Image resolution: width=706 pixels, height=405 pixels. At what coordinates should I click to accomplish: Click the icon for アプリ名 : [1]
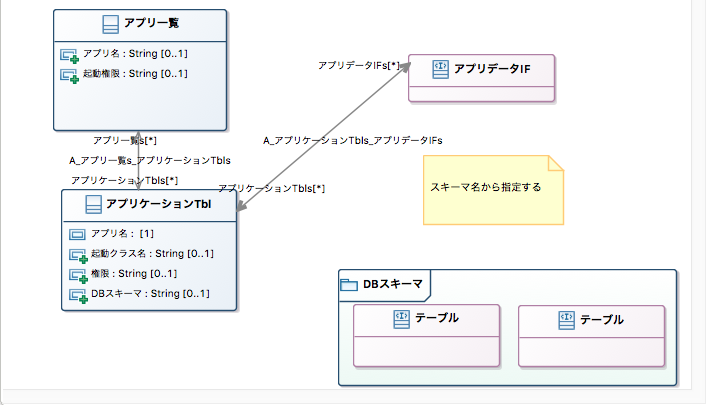[77, 234]
